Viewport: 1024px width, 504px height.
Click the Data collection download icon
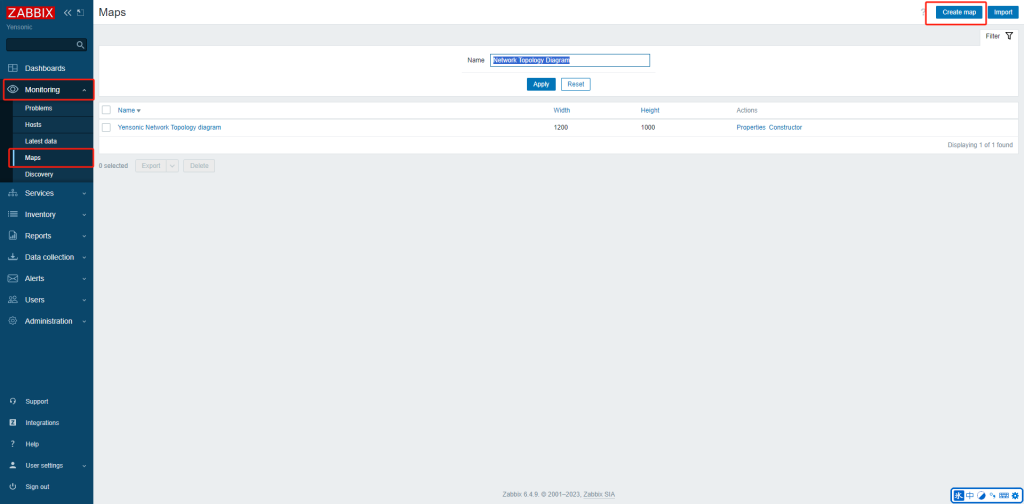(12, 257)
